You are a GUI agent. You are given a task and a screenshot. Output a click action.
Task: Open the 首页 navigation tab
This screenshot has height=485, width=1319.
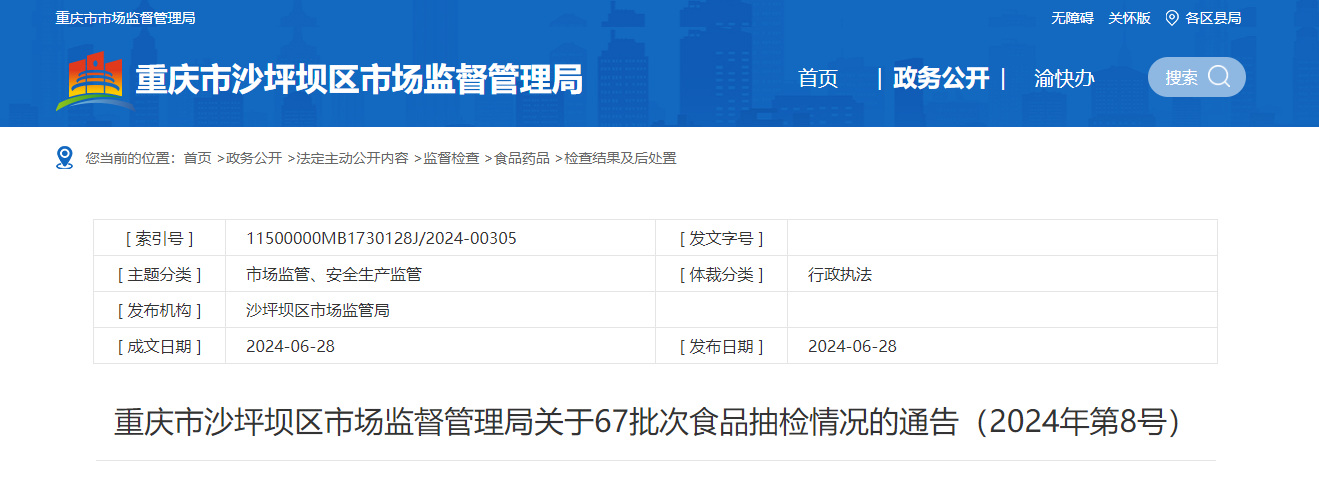(818, 78)
